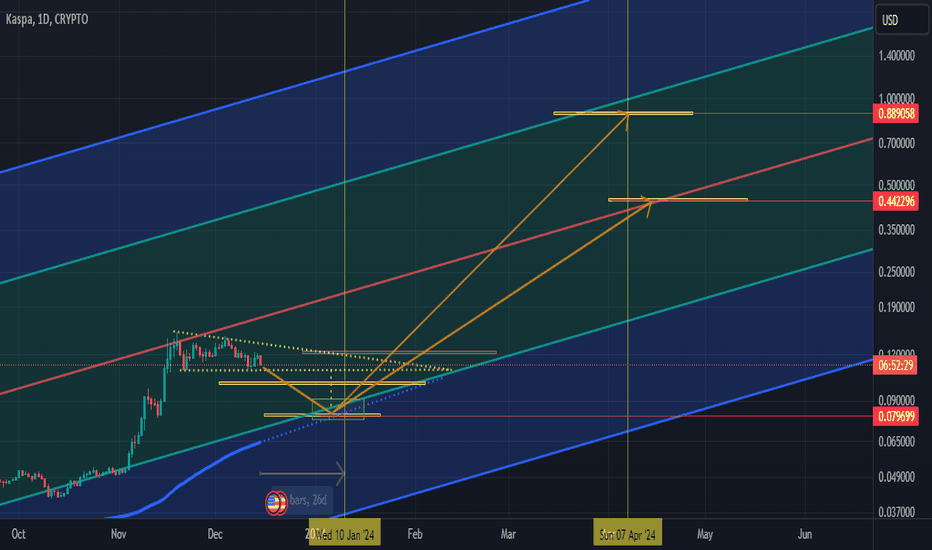Select the 0.889058 price label
Image resolution: width=932 pixels, height=550 pixels.
pos(896,114)
